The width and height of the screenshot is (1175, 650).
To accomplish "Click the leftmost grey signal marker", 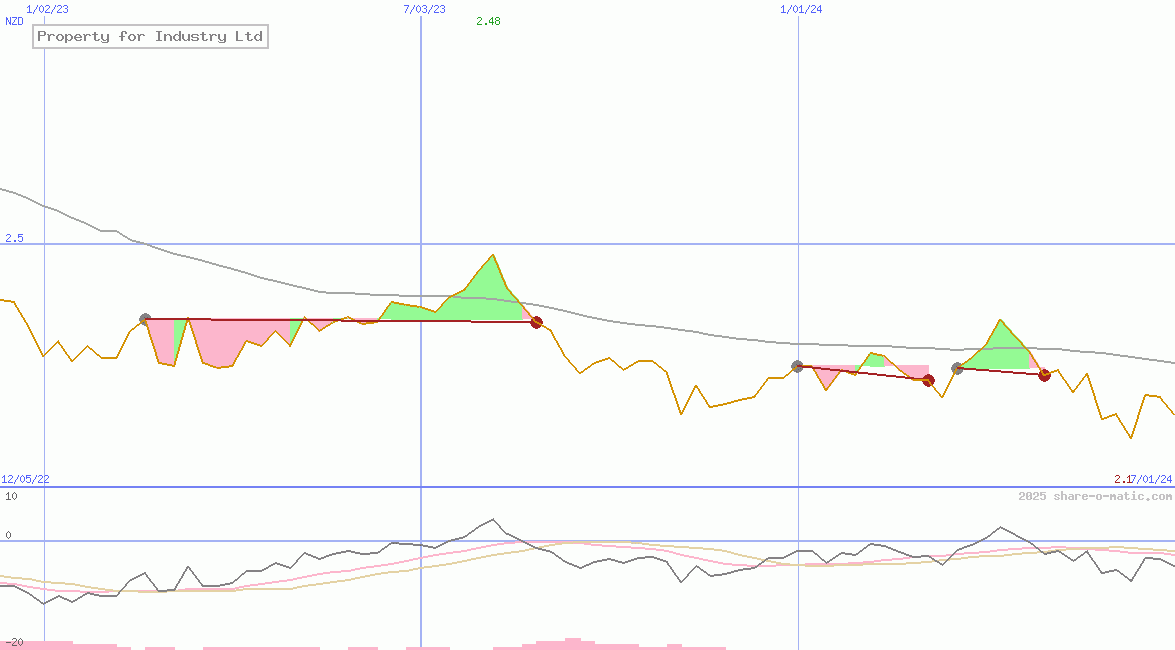I will pyautogui.click(x=145, y=319).
